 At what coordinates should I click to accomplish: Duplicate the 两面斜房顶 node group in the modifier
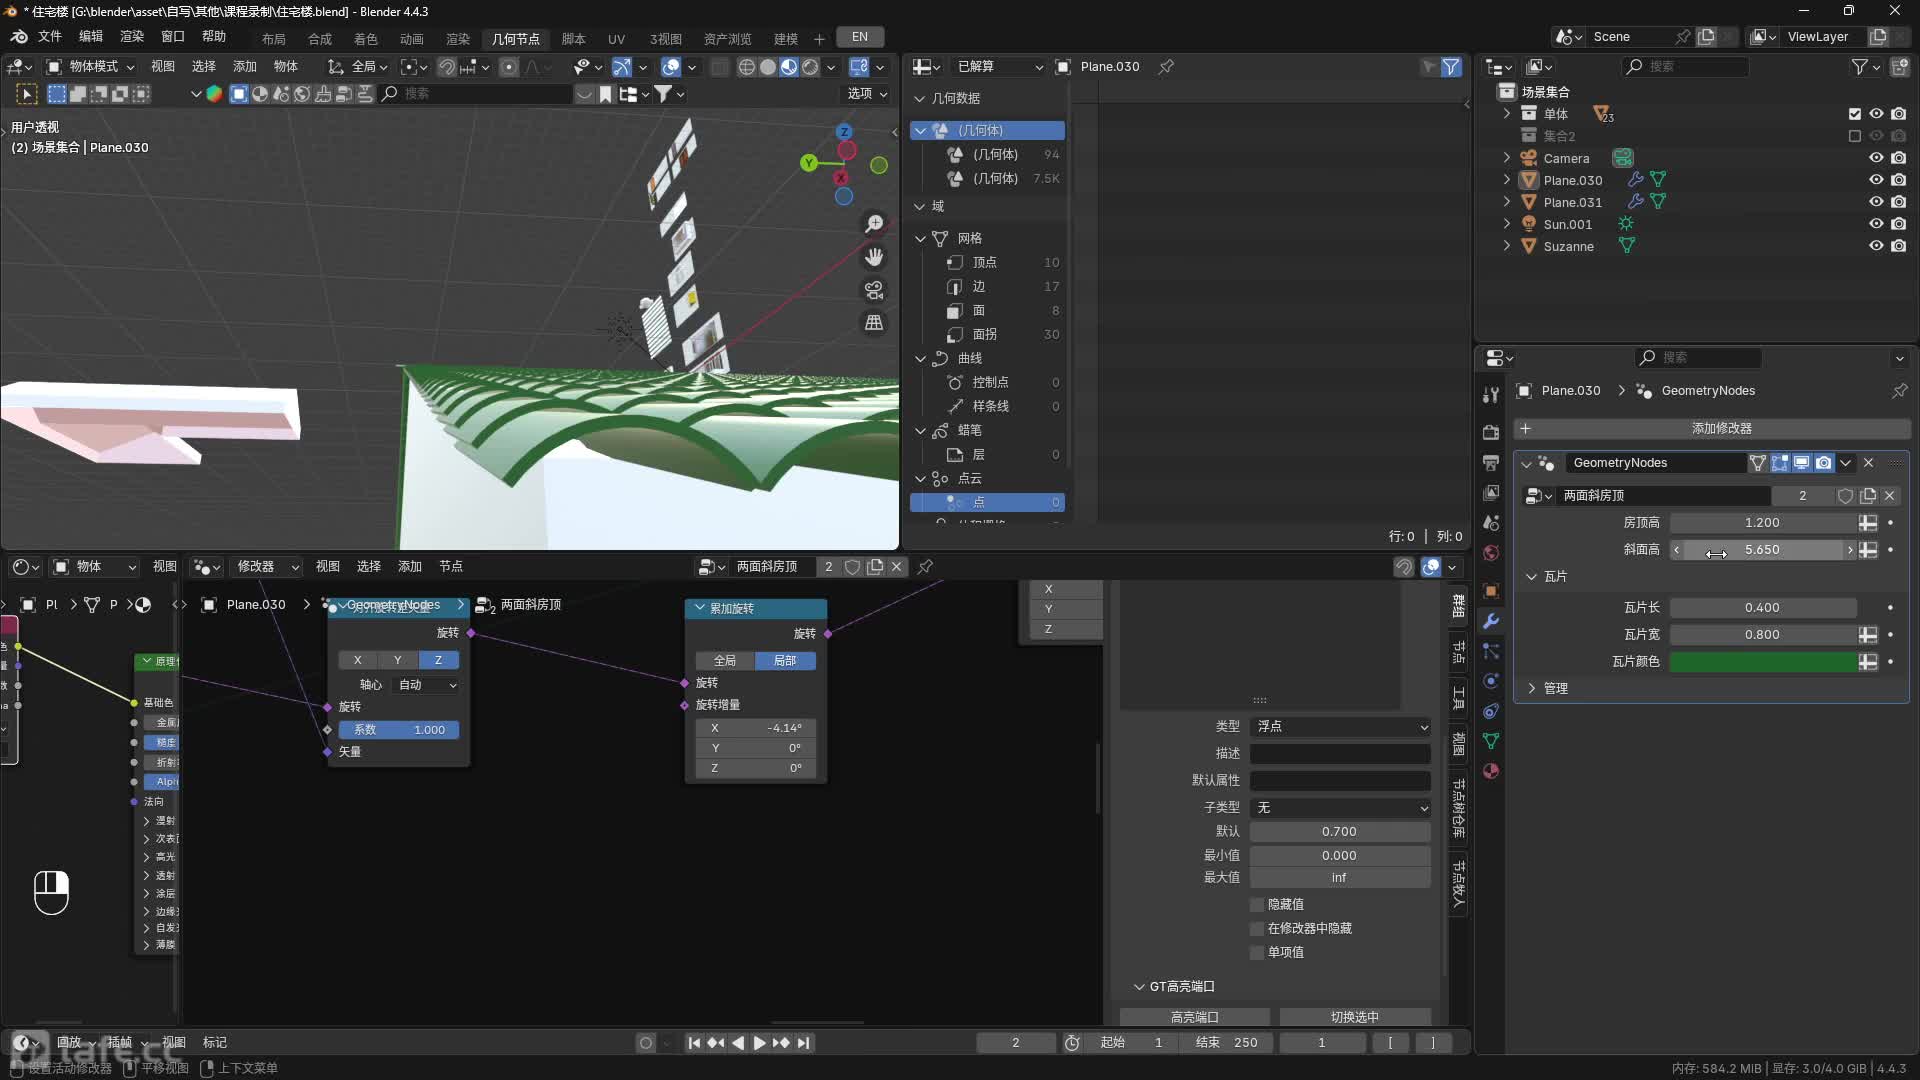(1868, 496)
